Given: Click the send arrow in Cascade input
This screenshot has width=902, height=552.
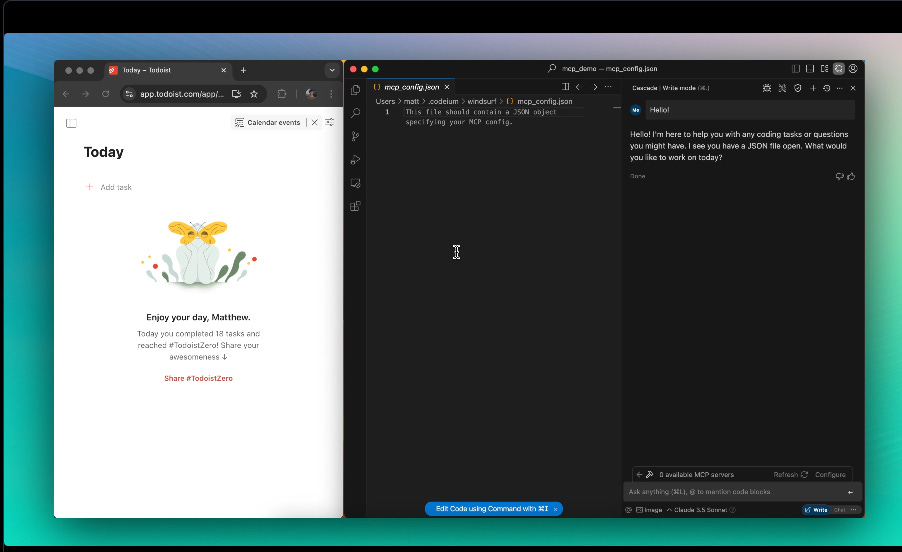Looking at the screenshot, I should click(x=850, y=492).
